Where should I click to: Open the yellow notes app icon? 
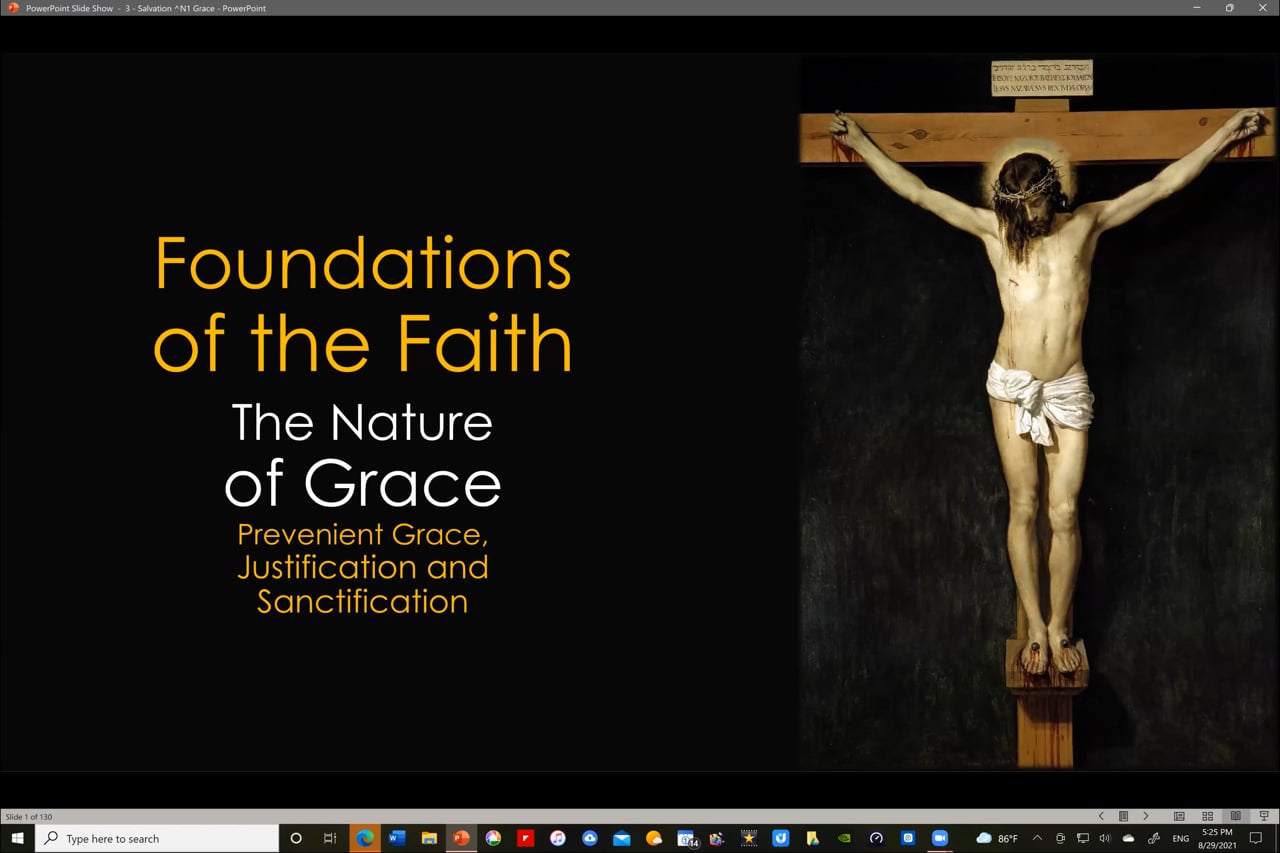(x=813, y=838)
